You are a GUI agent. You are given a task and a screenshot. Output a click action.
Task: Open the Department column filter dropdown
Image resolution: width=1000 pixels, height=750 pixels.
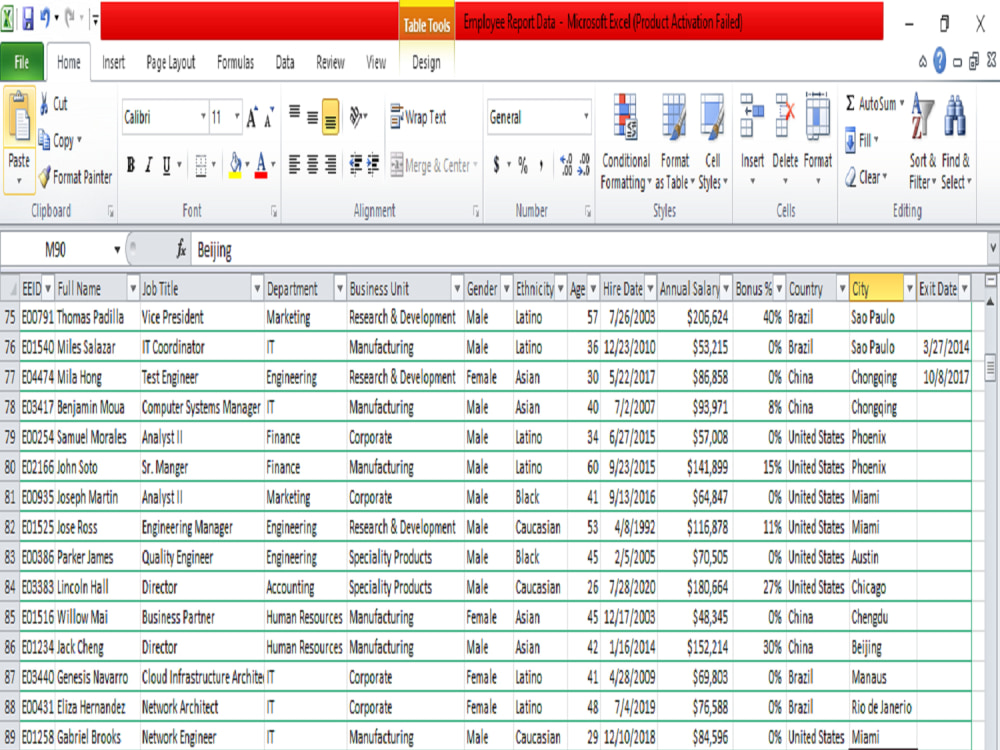(339, 289)
